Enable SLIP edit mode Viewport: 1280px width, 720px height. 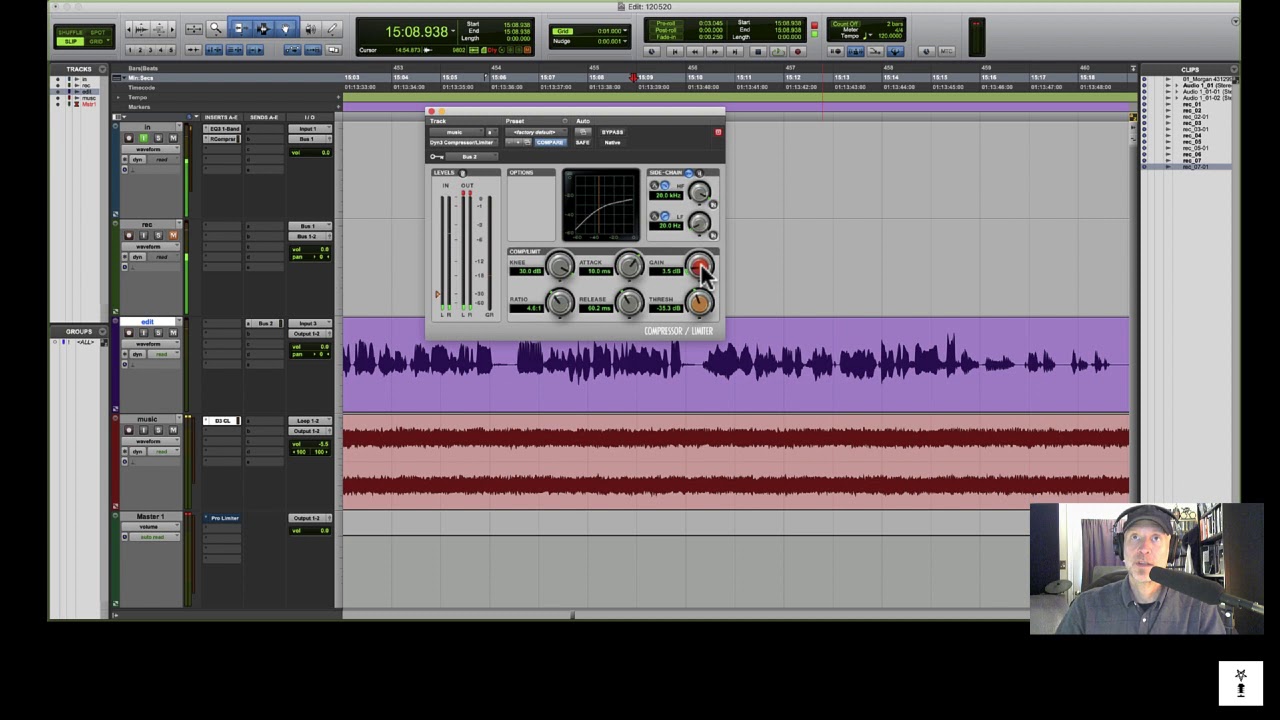coord(70,41)
